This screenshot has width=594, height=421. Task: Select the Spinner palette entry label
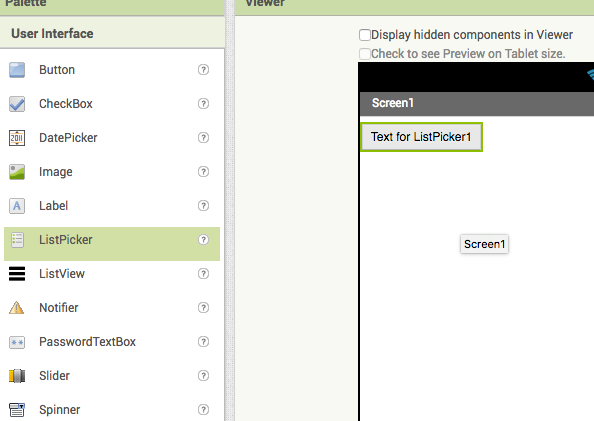pos(59,410)
